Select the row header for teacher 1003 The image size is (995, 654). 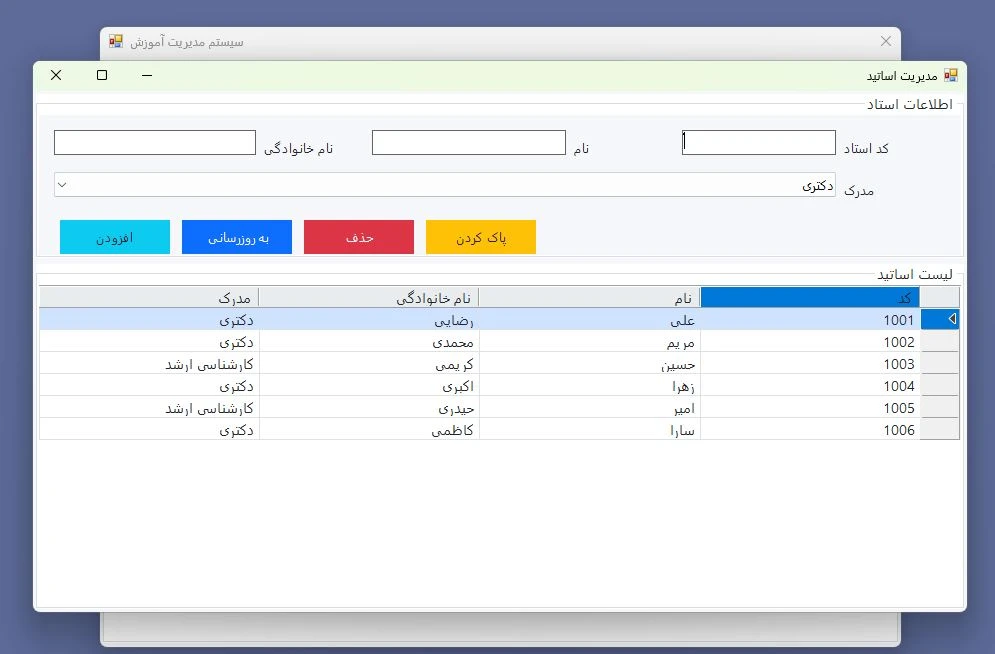pos(939,364)
